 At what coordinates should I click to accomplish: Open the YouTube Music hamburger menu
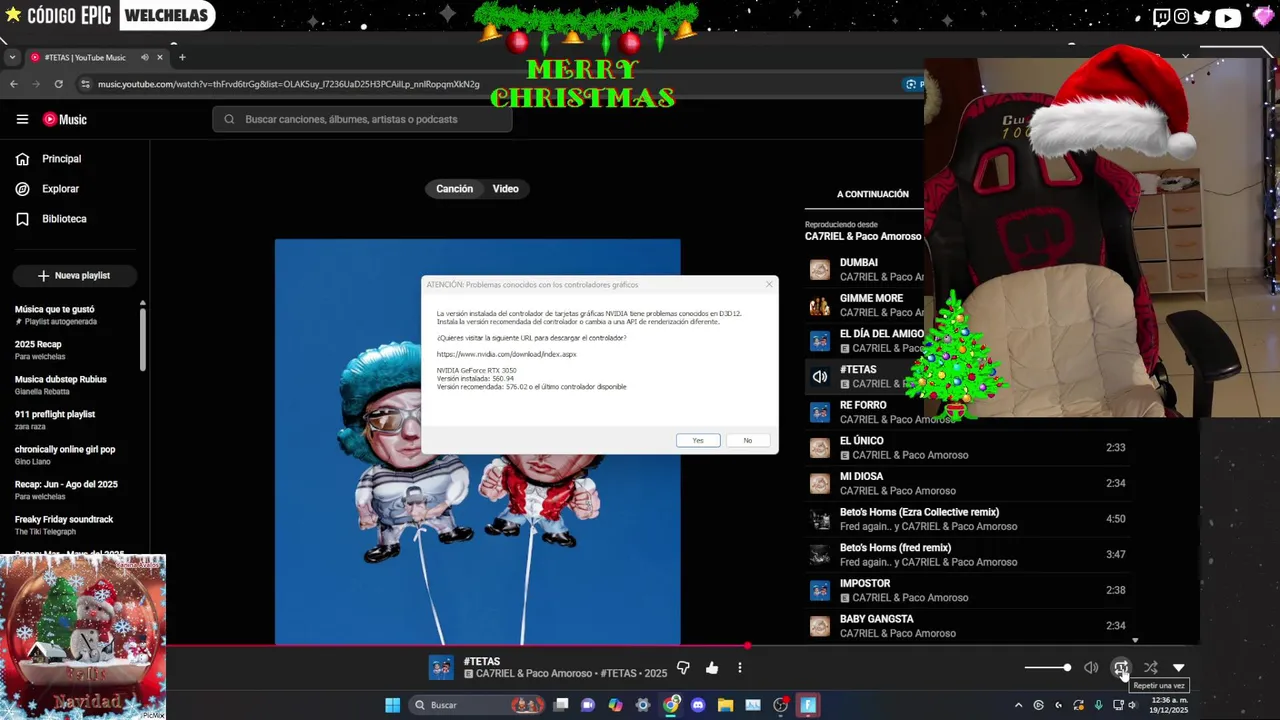tap(22, 119)
